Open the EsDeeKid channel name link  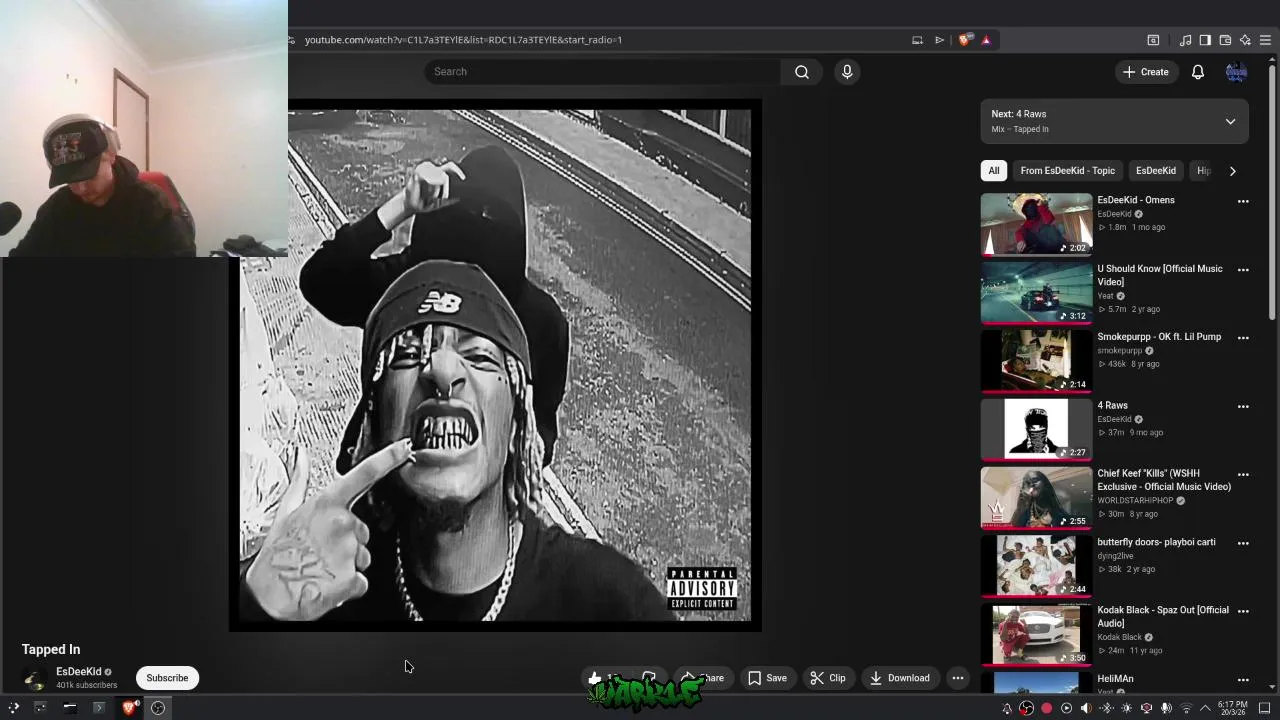tap(79, 672)
